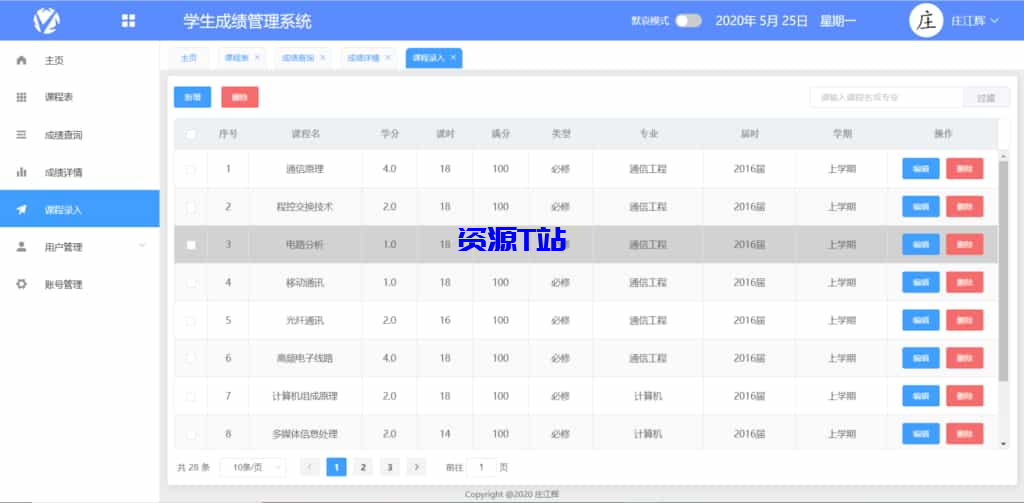Screen dimensions: 1024x503
Task: Click the 前往 page number input
Action: pos(482,467)
